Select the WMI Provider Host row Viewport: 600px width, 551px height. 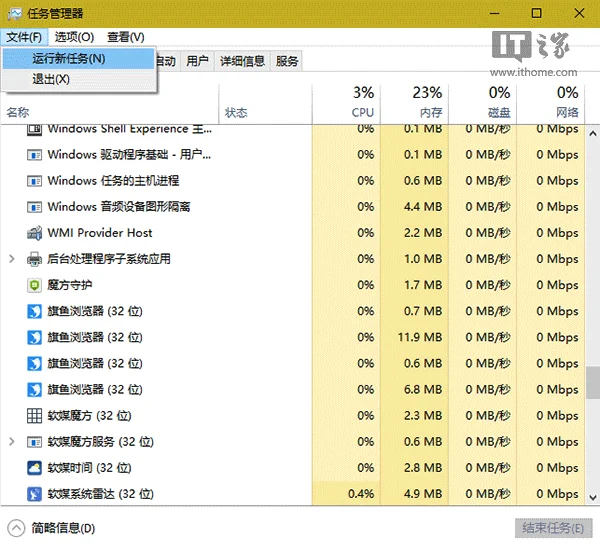tap(293, 233)
